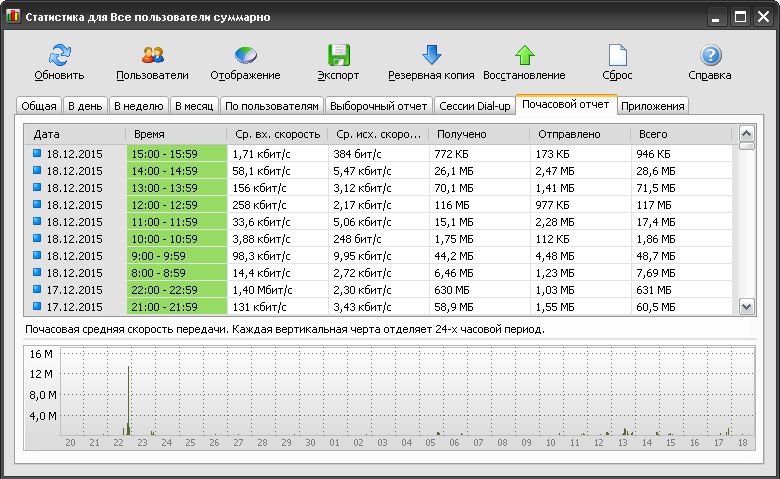This screenshot has width=780, height=479.
Task: Click blue marker of 17.12.2015 22:00 row
Action: coord(37,289)
